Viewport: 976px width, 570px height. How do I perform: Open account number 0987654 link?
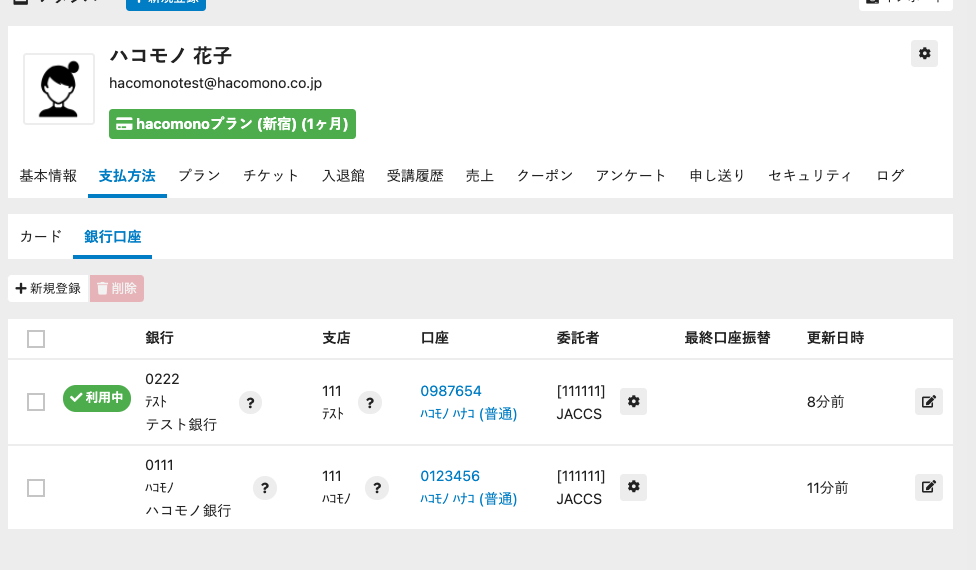click(x=451, y=391)
